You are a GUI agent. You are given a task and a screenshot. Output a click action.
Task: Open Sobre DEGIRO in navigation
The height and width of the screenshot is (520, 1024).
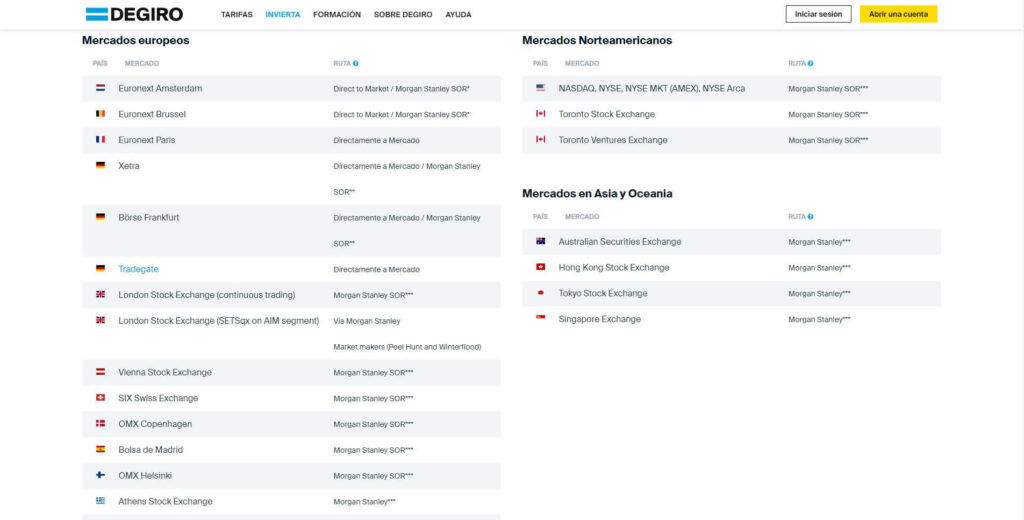click(x=403, y=15)
